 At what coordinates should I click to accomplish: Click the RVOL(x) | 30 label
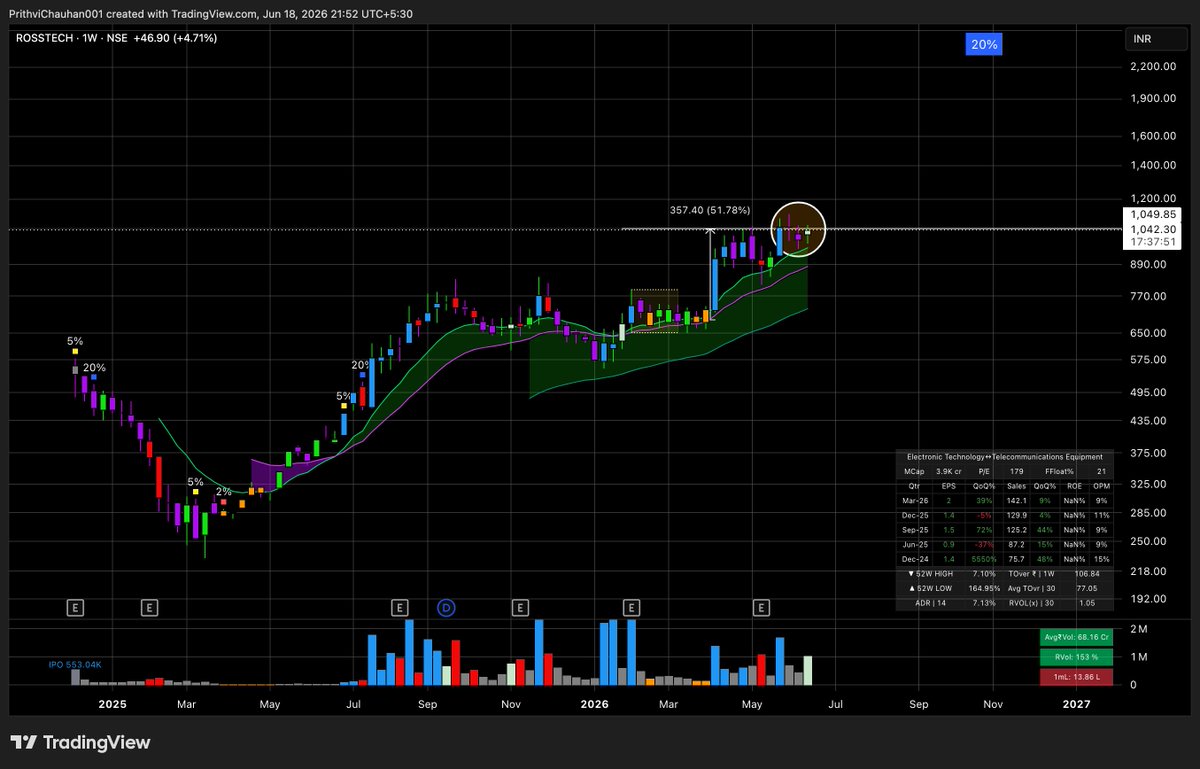(x=1031, y=603)
